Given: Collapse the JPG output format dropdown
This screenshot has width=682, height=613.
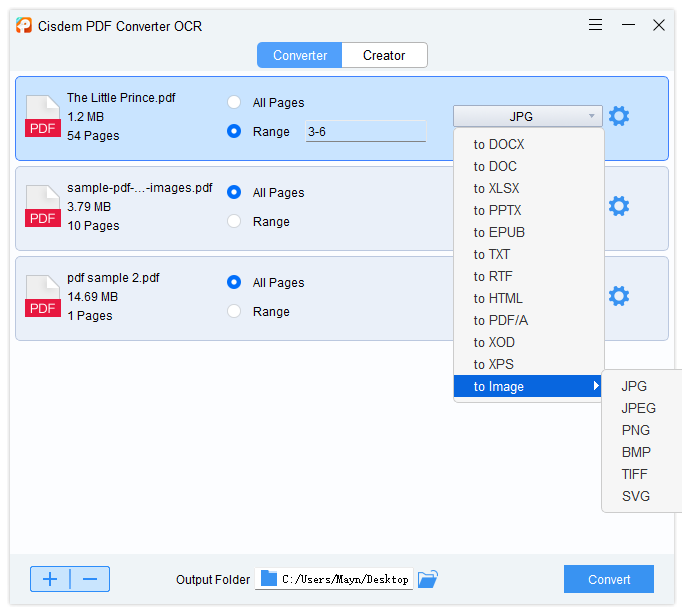Looking at the screenshot, I should [x=527, y=116].
